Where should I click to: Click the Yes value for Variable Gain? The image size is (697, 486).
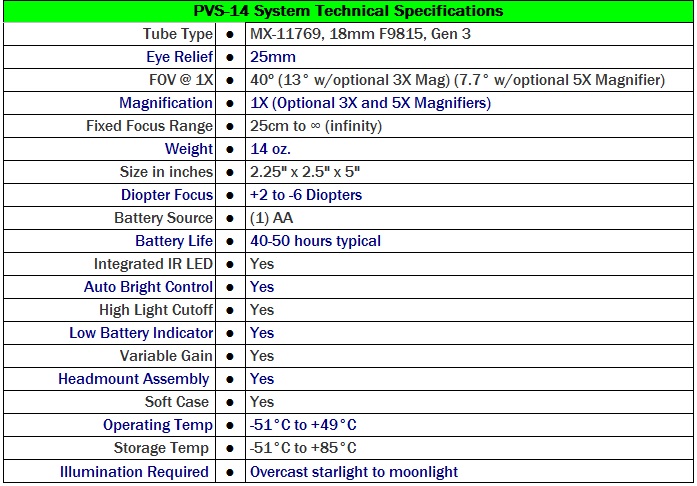coord(262,356)
